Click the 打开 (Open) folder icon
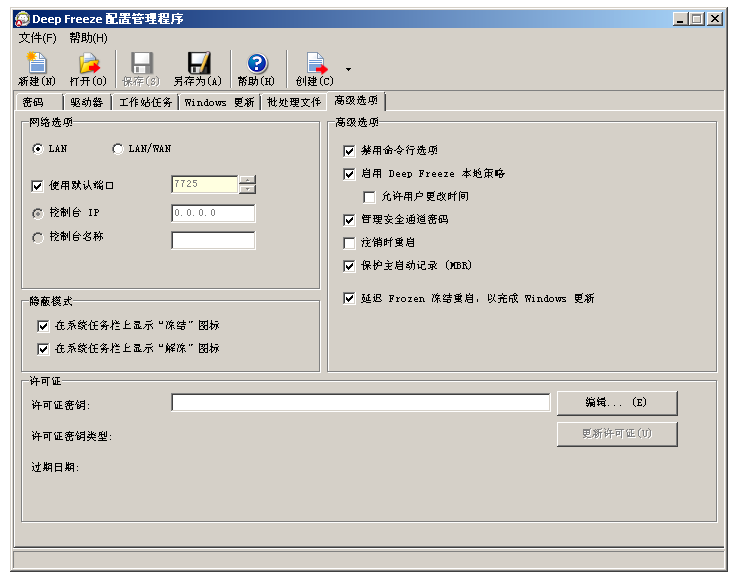Viewport: 739px width, 581px height. click(x=88, y=63)
